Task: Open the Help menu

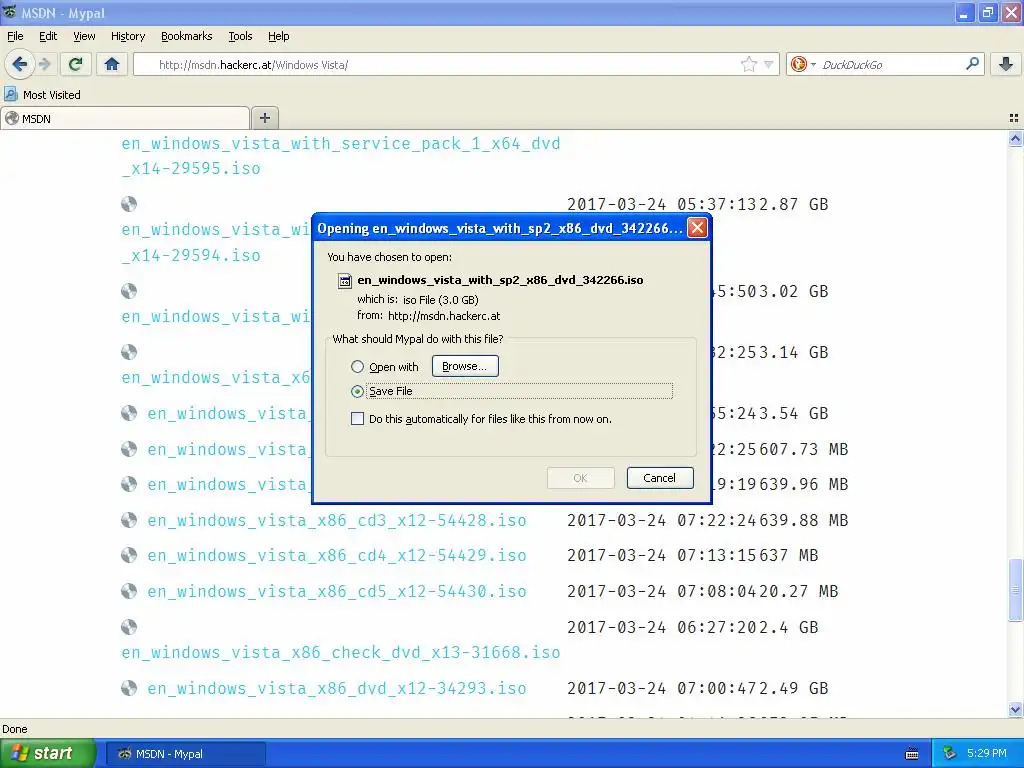Action: [279, 36]
